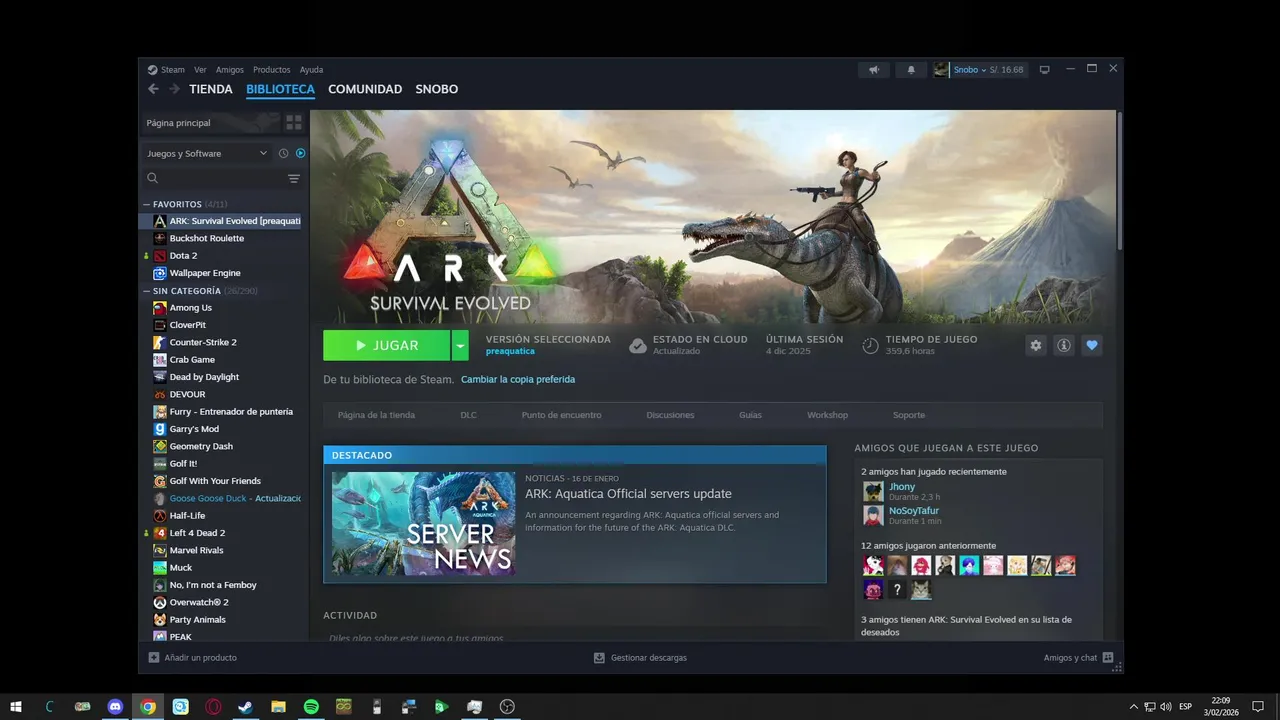Open game settings gear icon
The height and width of the screenshot is (720, 1280).
point(1036,345)
